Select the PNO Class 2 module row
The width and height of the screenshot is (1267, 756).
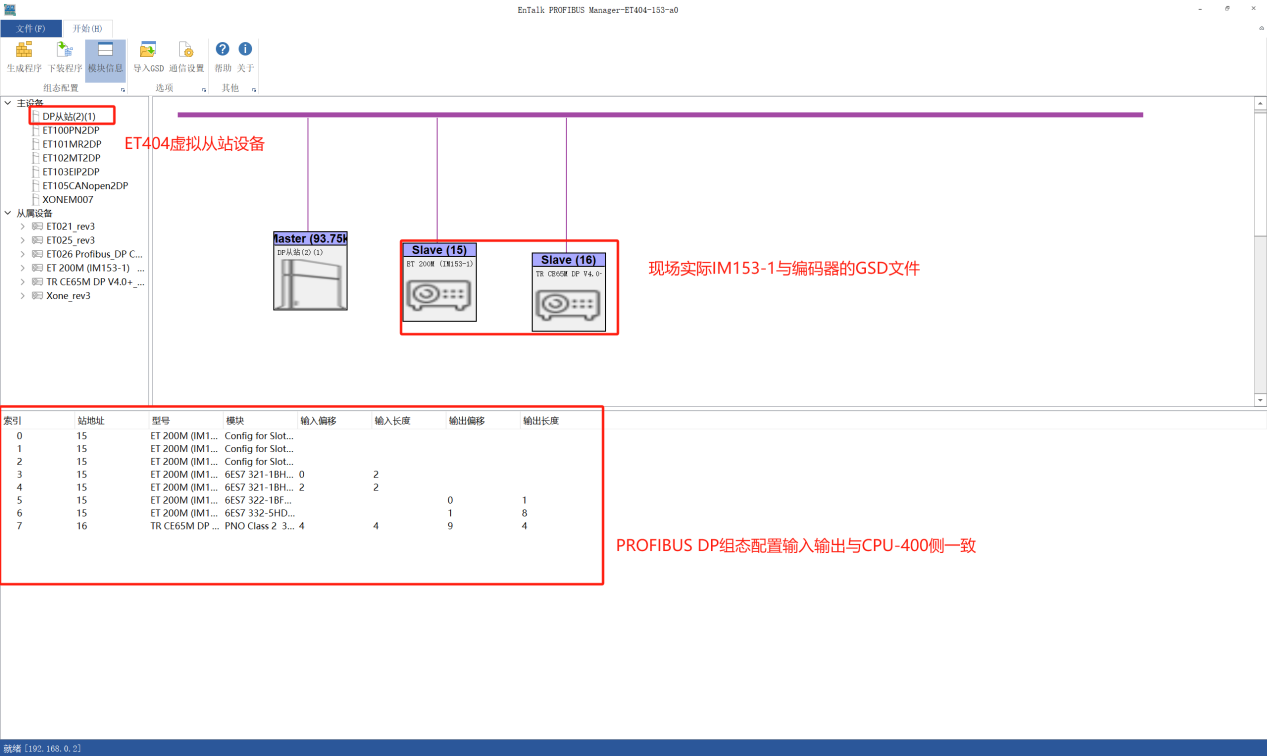[298, 526]
